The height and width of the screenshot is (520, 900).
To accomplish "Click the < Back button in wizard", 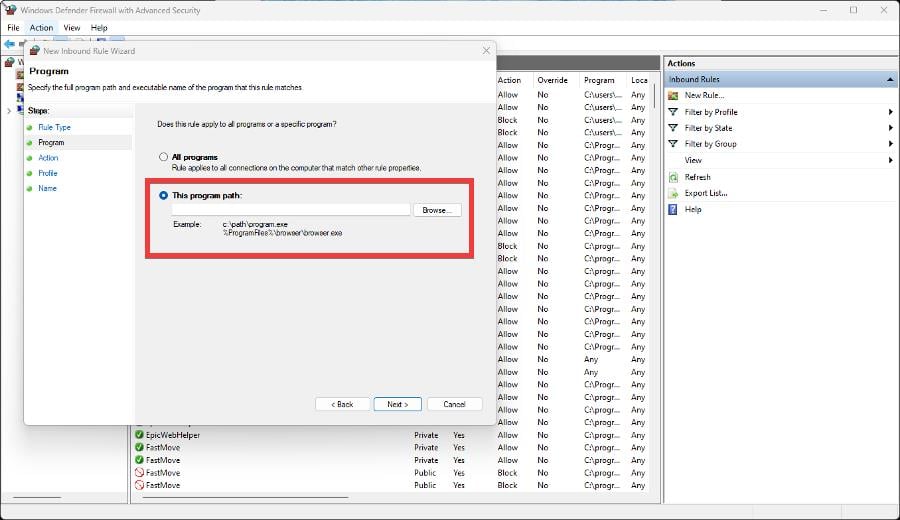I will (342, 404).
